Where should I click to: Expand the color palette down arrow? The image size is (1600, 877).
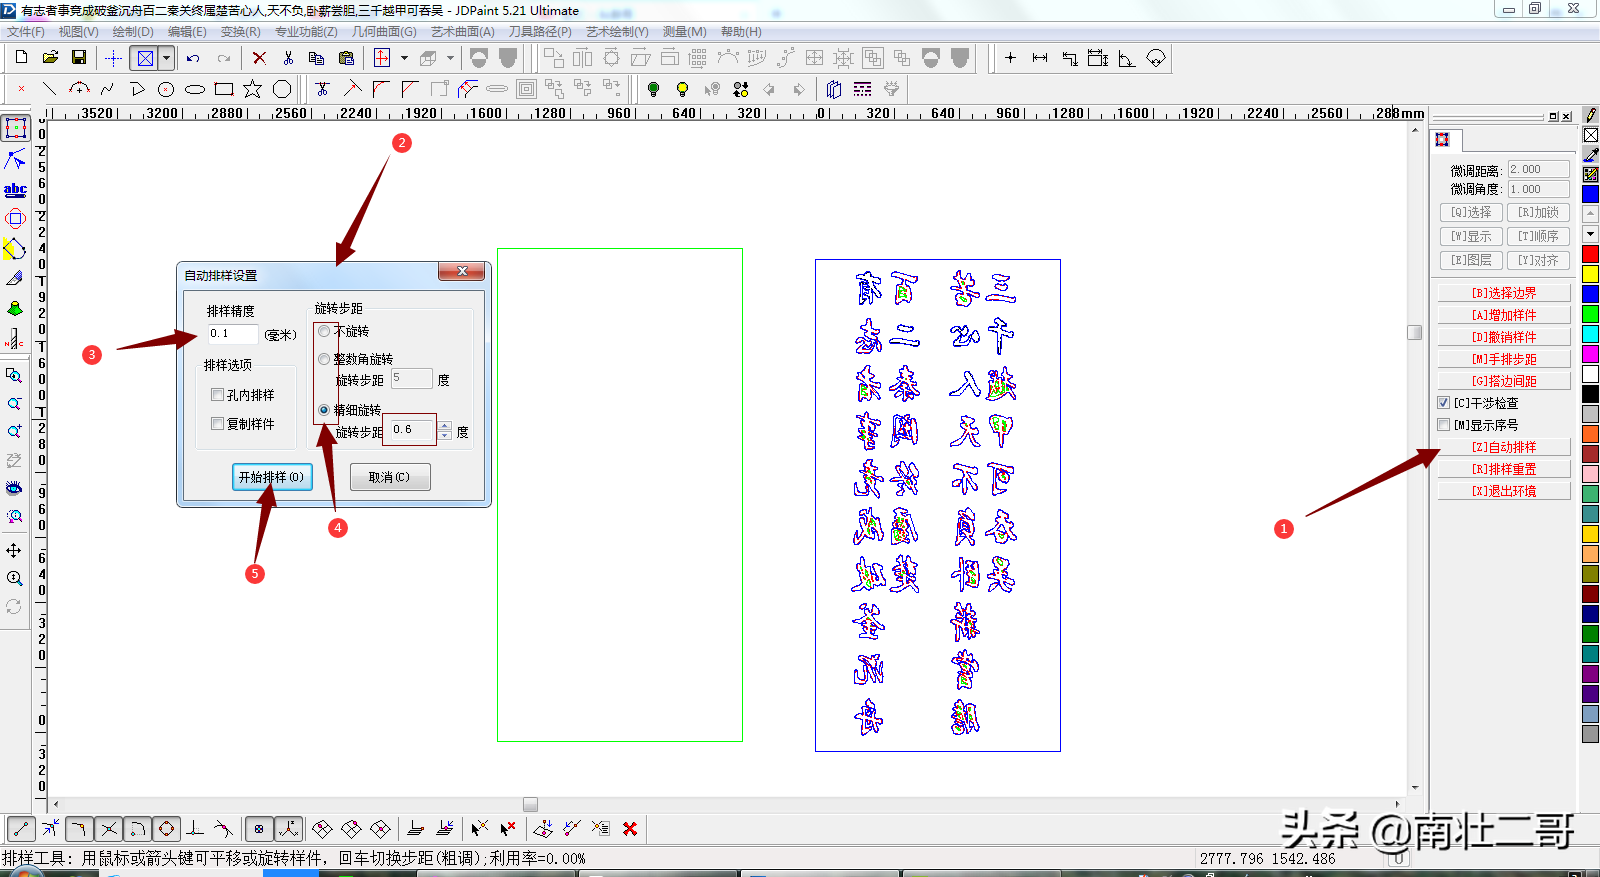tap(1591, 234)
